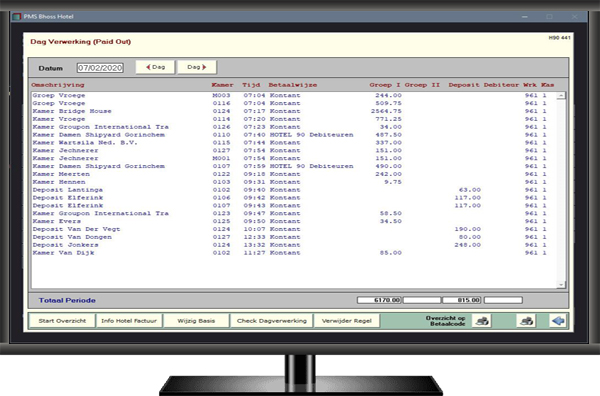
Task: Select the Deposit Lantinga row
Action: point(294,190)
